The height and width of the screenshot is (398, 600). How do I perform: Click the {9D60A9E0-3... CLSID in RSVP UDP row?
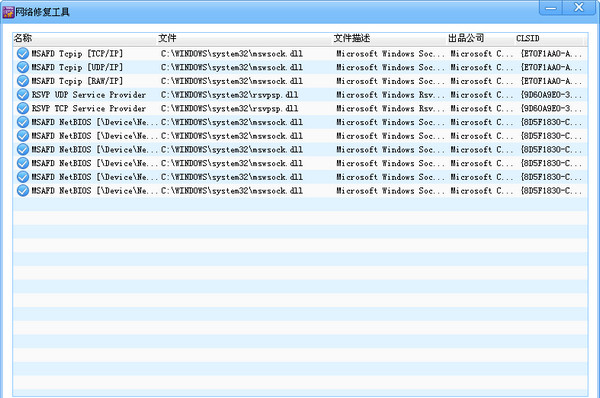point(551,95)
